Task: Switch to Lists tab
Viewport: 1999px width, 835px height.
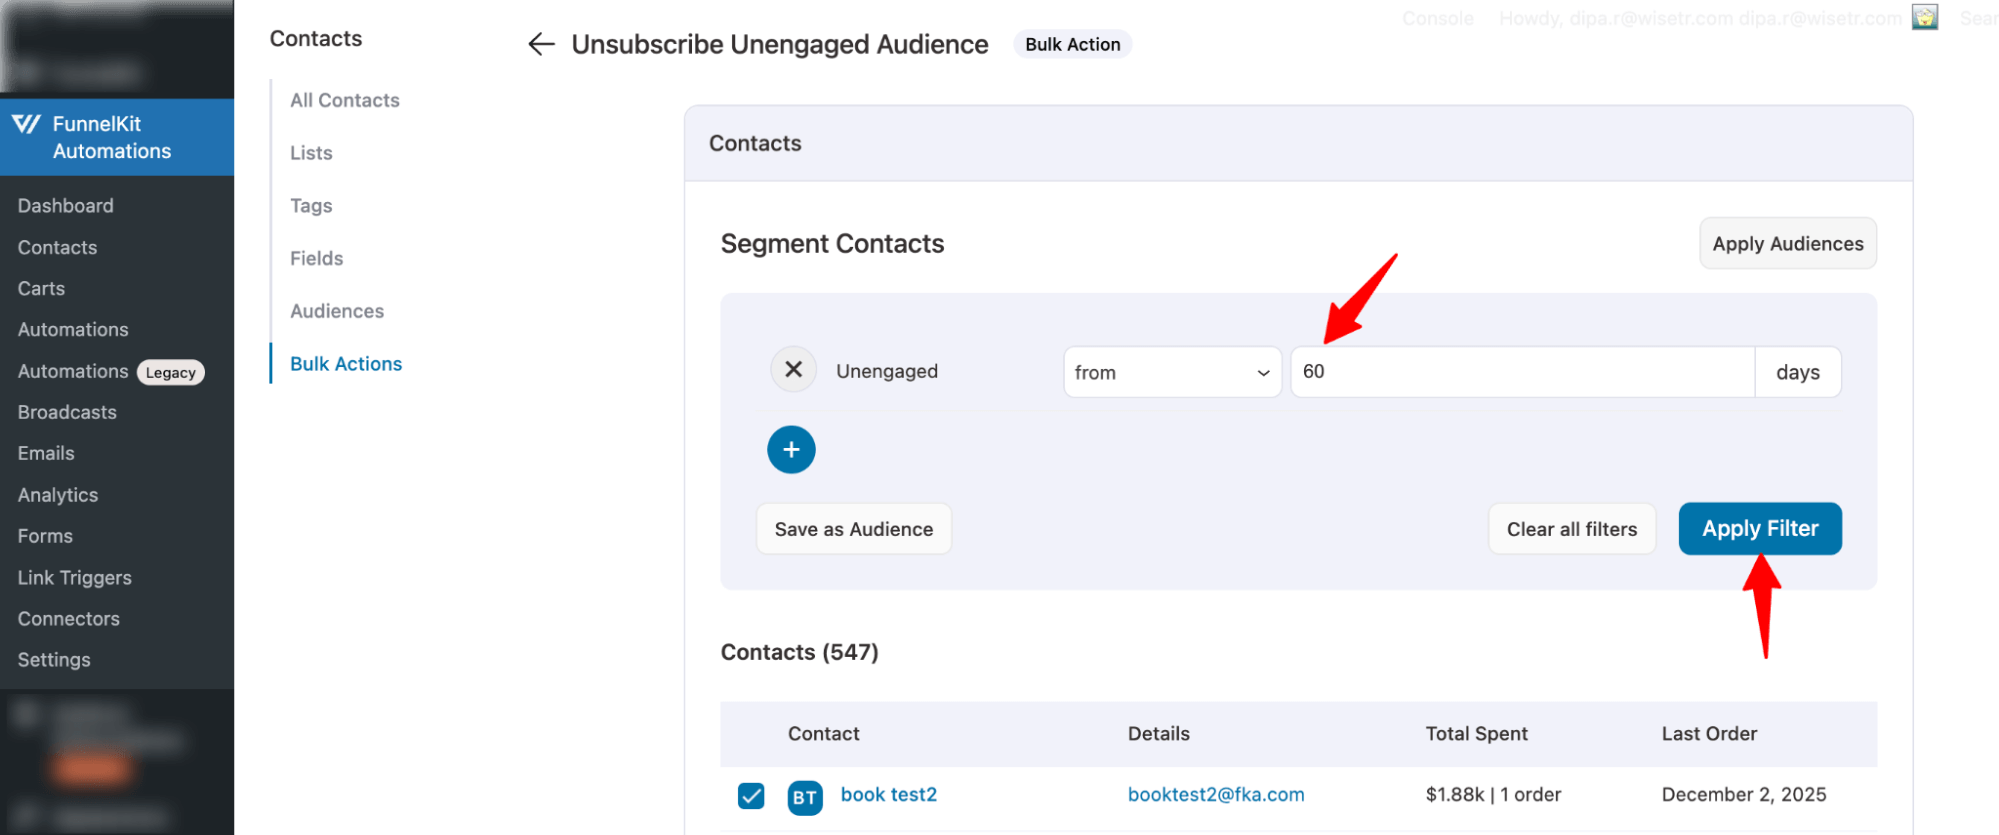Action: point(311,153)
